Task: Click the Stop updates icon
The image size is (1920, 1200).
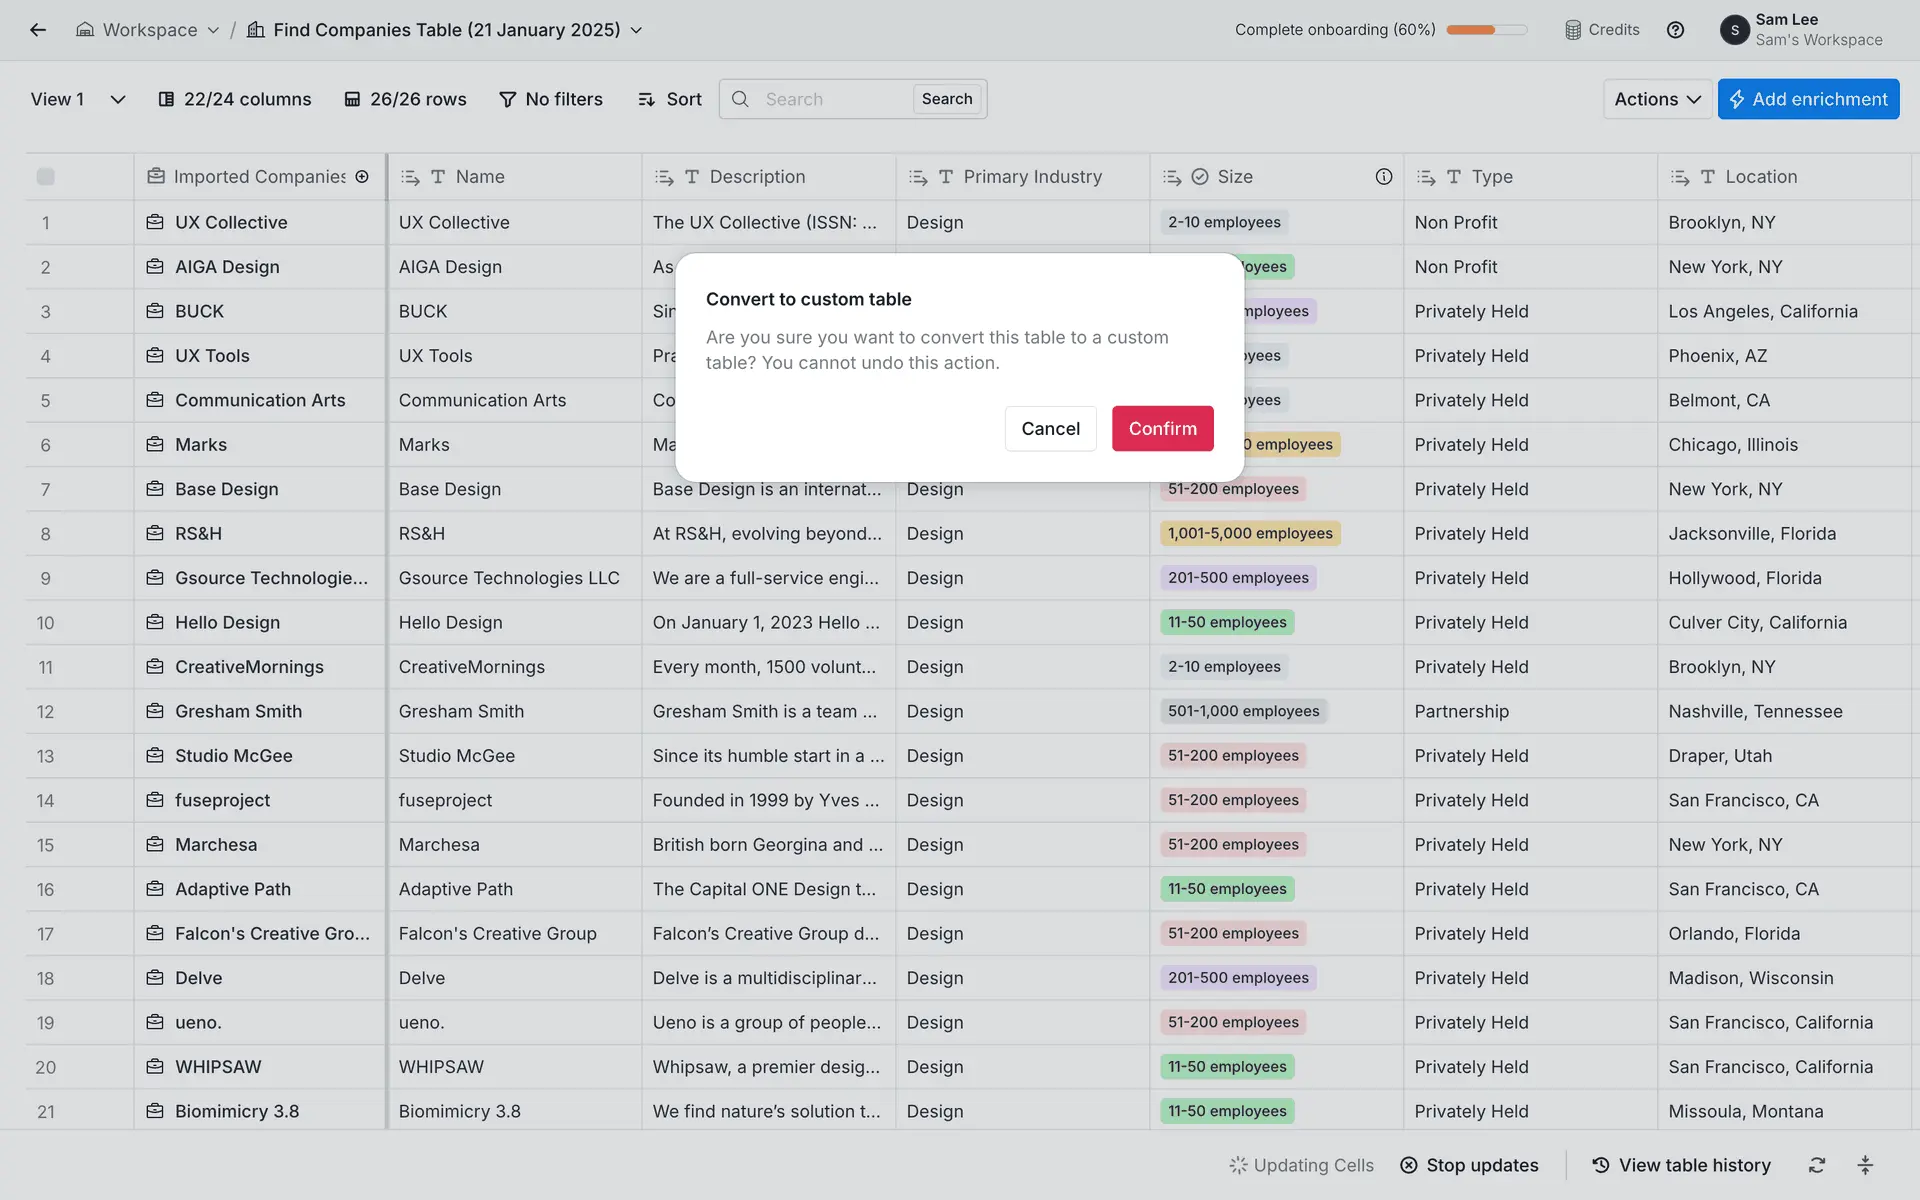Action: (1409, 1165)
